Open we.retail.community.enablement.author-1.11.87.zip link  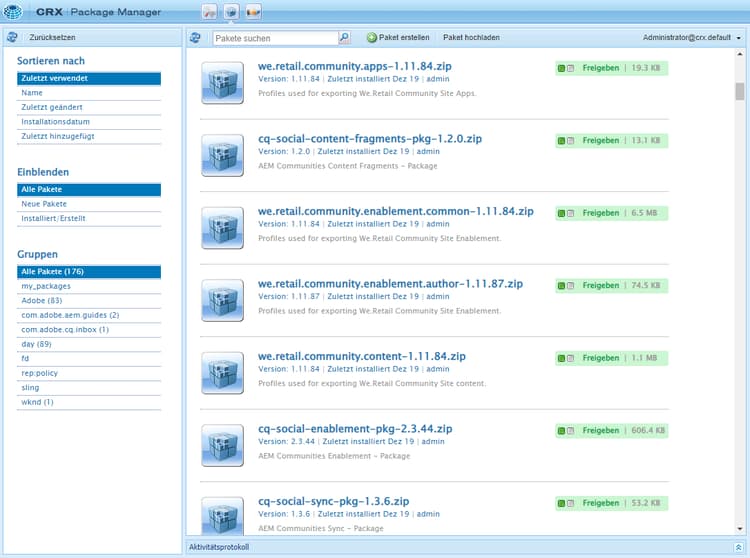pos(390,284)
